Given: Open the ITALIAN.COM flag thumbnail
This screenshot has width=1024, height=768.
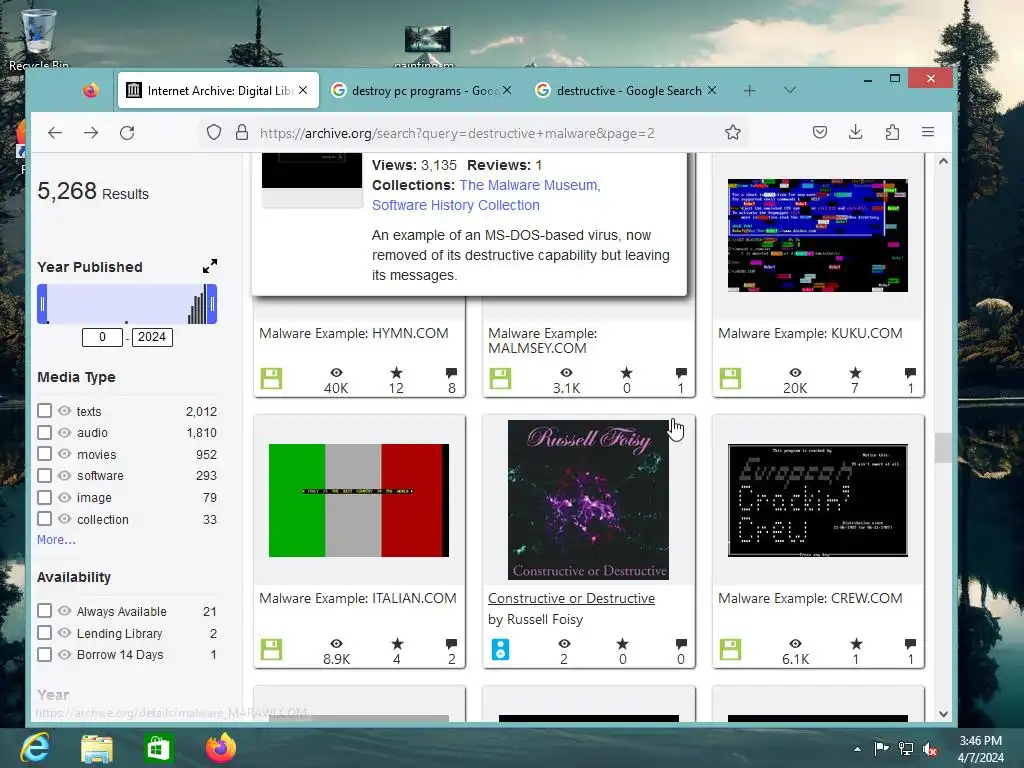Looking at the screenshot, I should pos(359,500).
